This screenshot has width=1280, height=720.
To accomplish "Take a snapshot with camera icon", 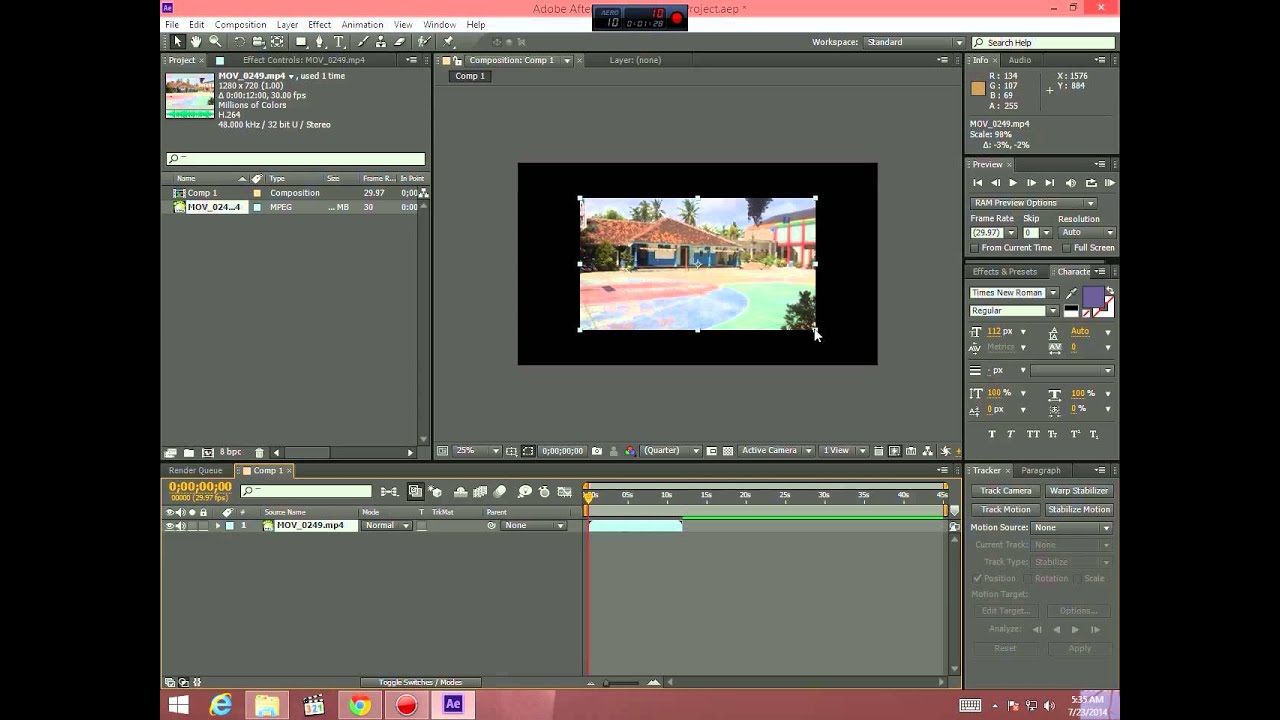I will pos(597,451).
